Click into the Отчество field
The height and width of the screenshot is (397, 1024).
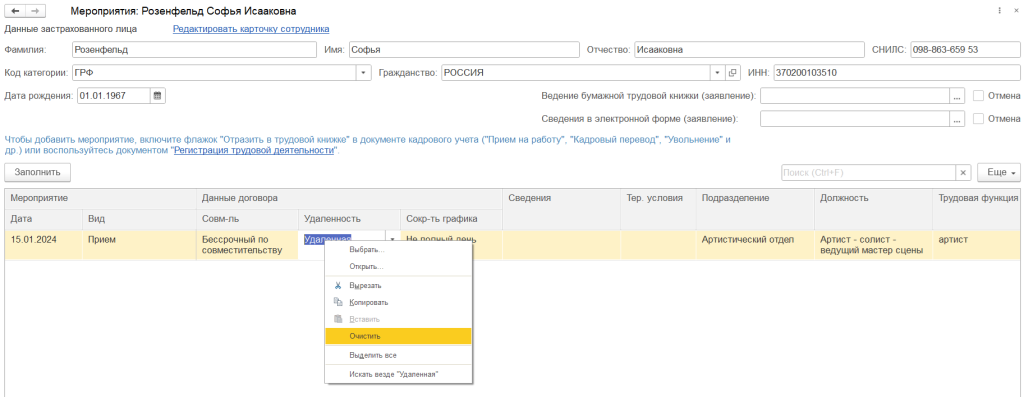(x=749, y=50)
